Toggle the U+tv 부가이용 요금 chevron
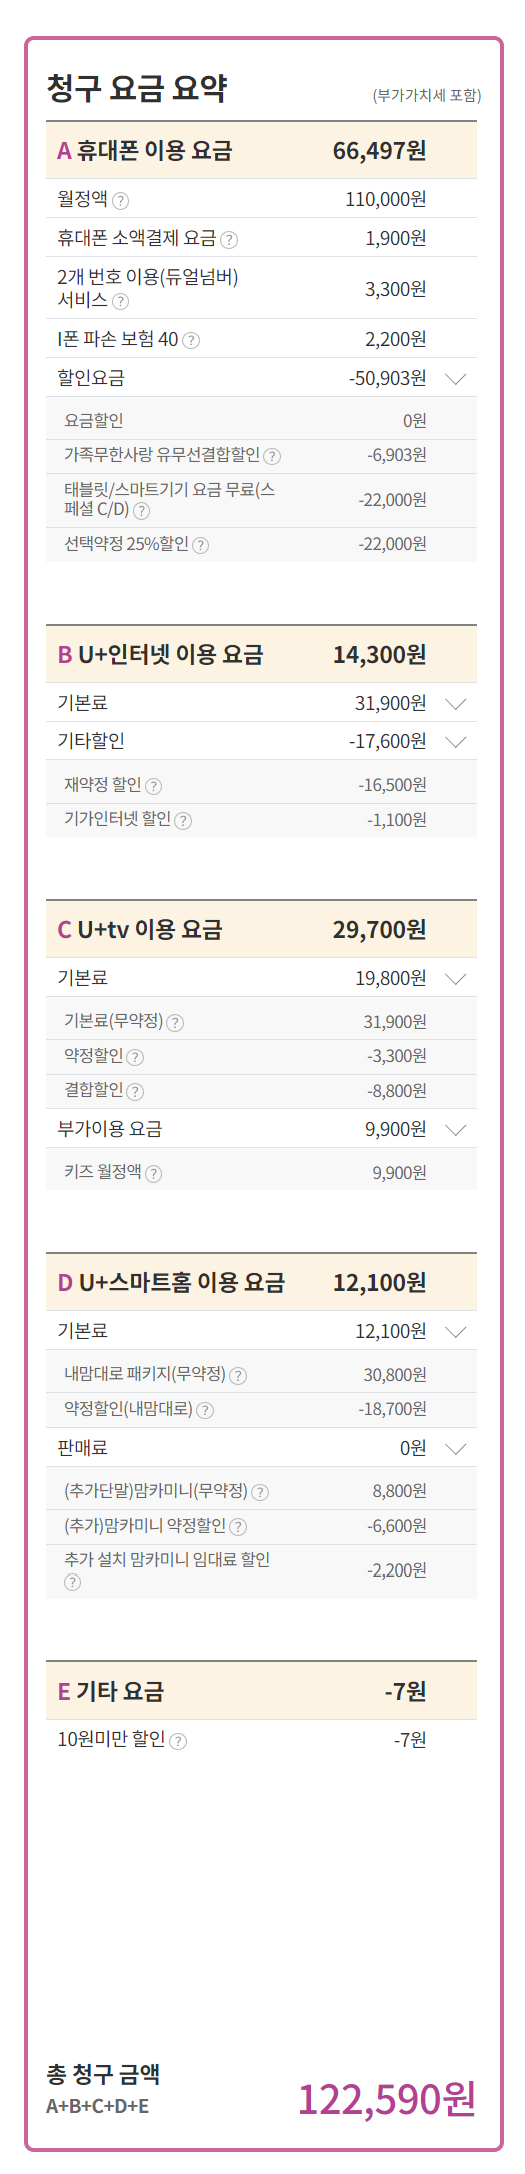This screenshot has height=2174, width=525. [x=456, y=1130]
